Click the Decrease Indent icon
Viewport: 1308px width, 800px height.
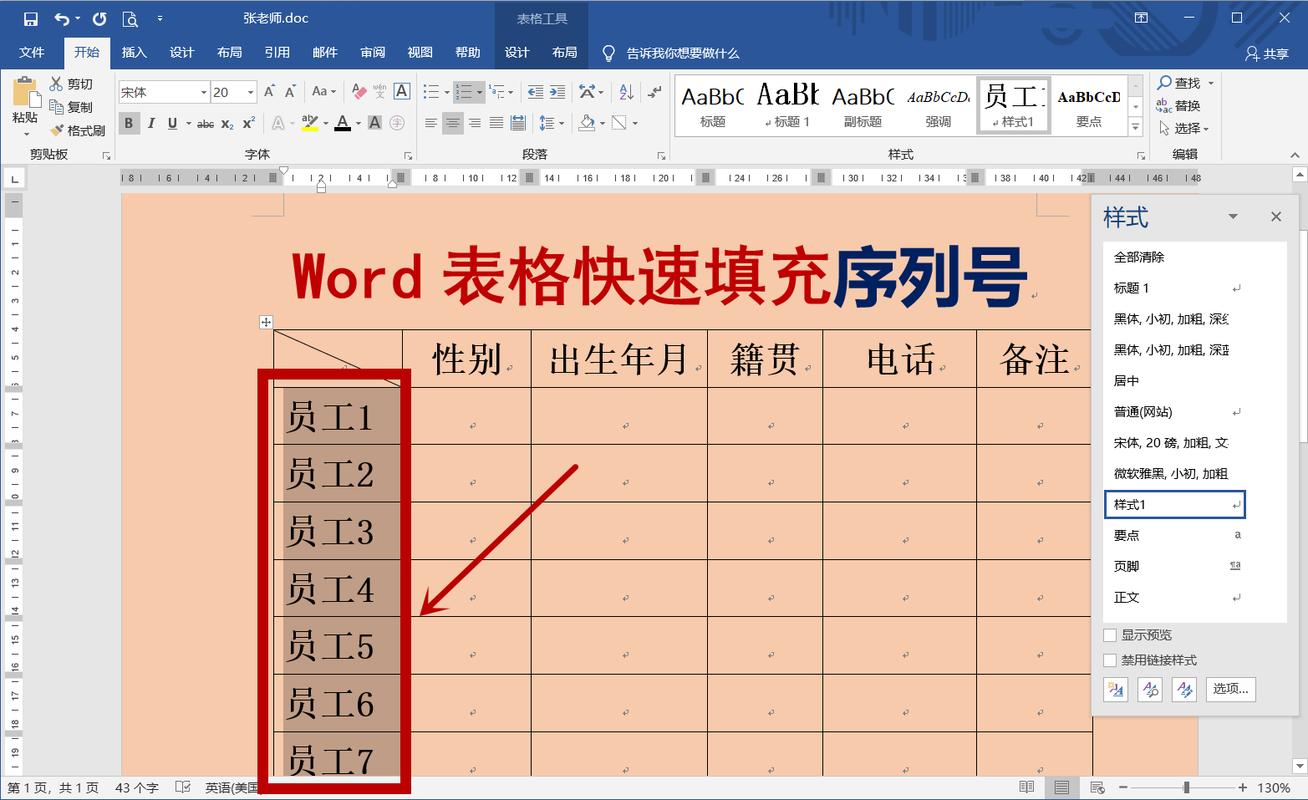pos(535,92)
